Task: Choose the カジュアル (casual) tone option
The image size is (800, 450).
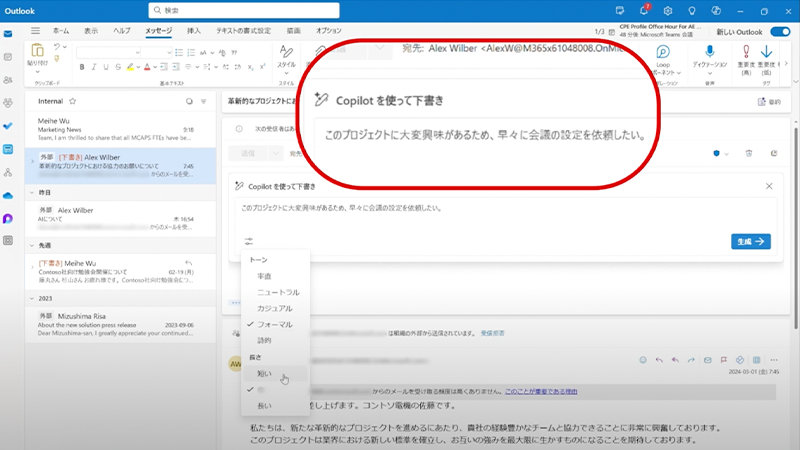Action: pyautogui.click(x=275, y=308)
